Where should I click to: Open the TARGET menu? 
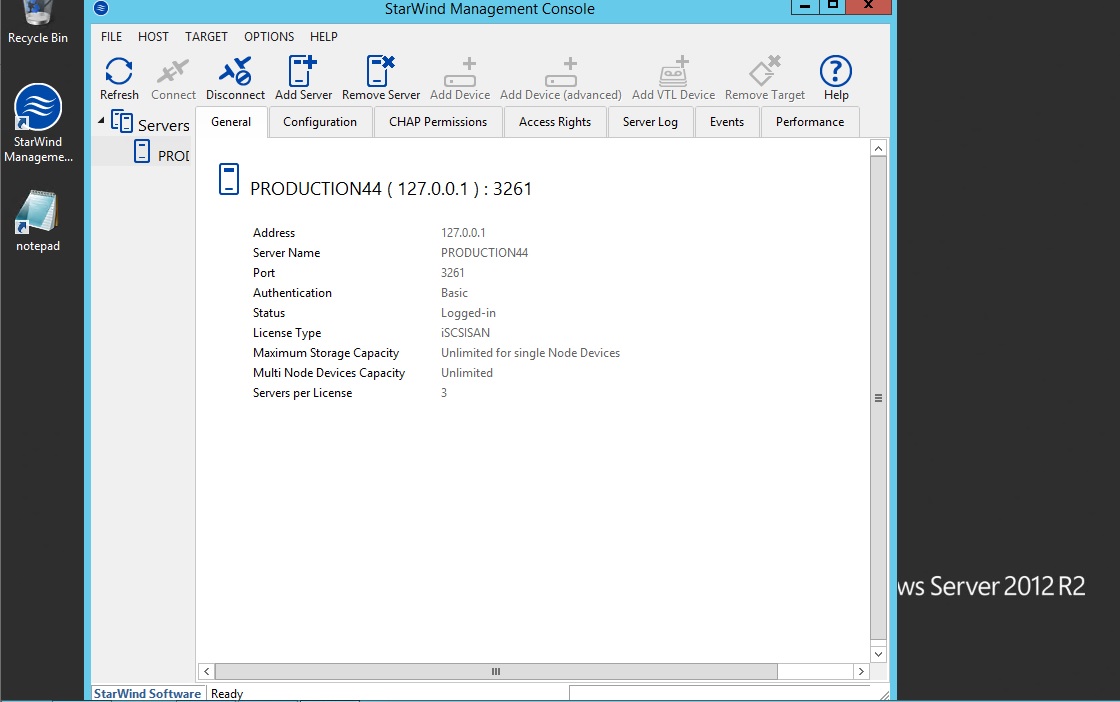(206, 36)
